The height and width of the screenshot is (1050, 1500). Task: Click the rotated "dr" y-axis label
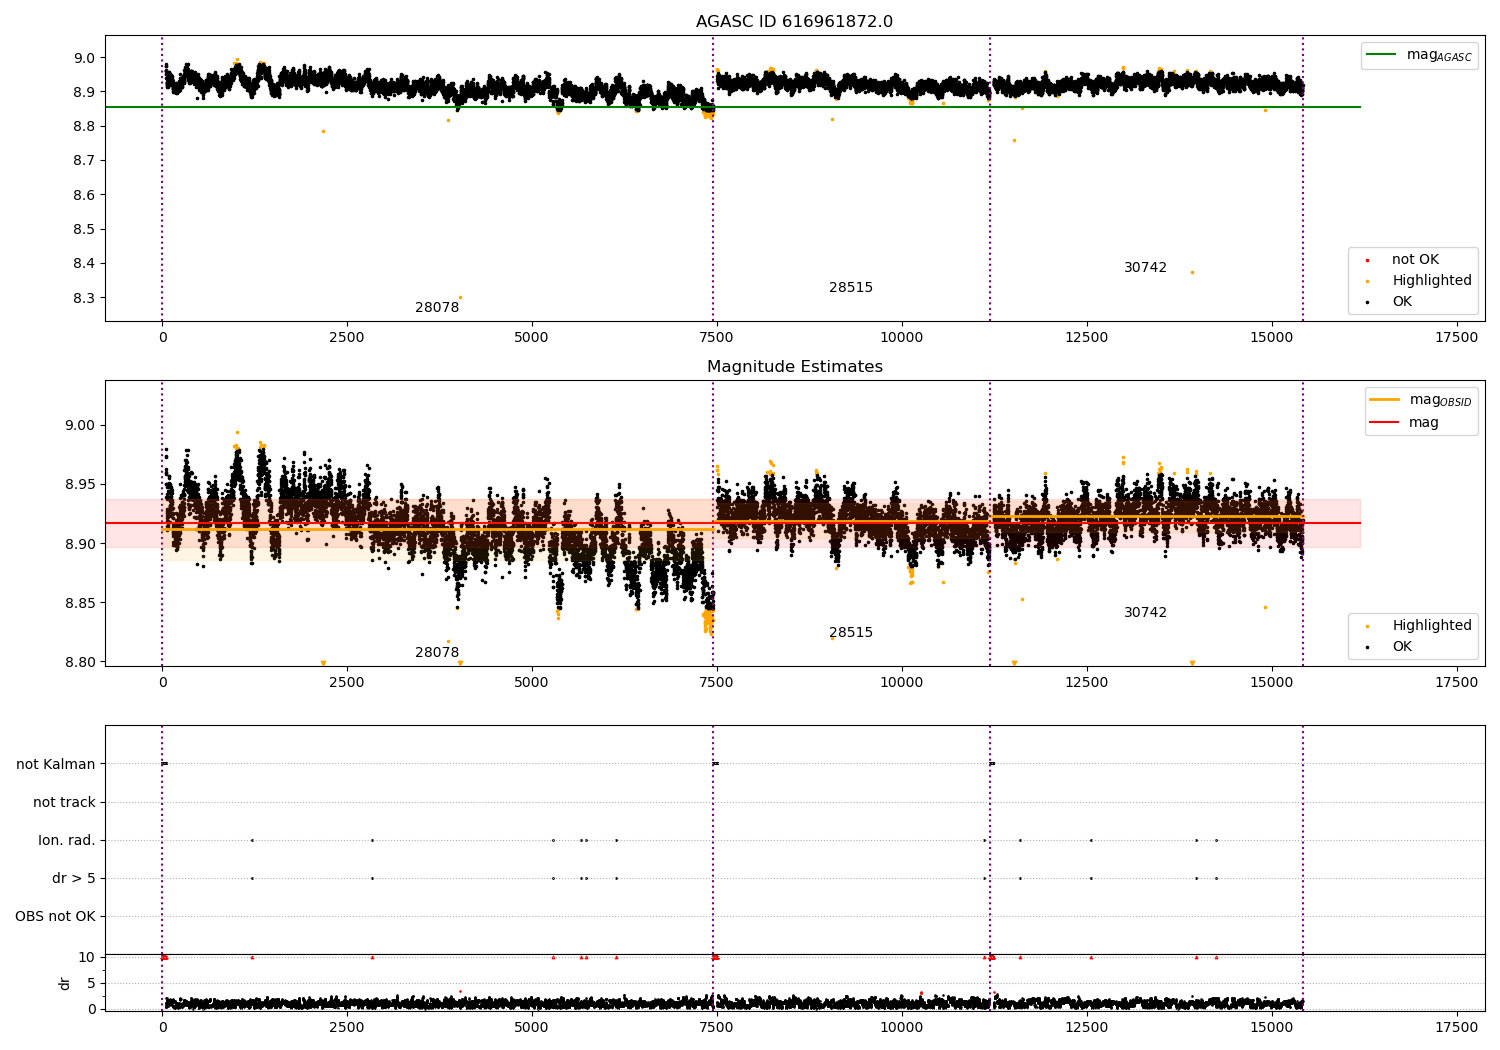[65, 984]
